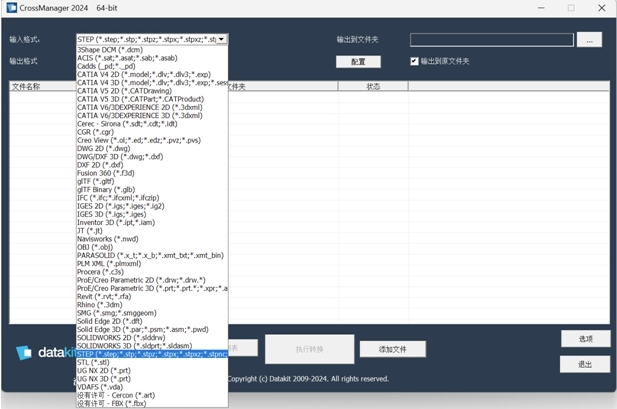This screenshot has height=409, width=617.
Task: Click the 状态 column header
Action: coord(373,86)
